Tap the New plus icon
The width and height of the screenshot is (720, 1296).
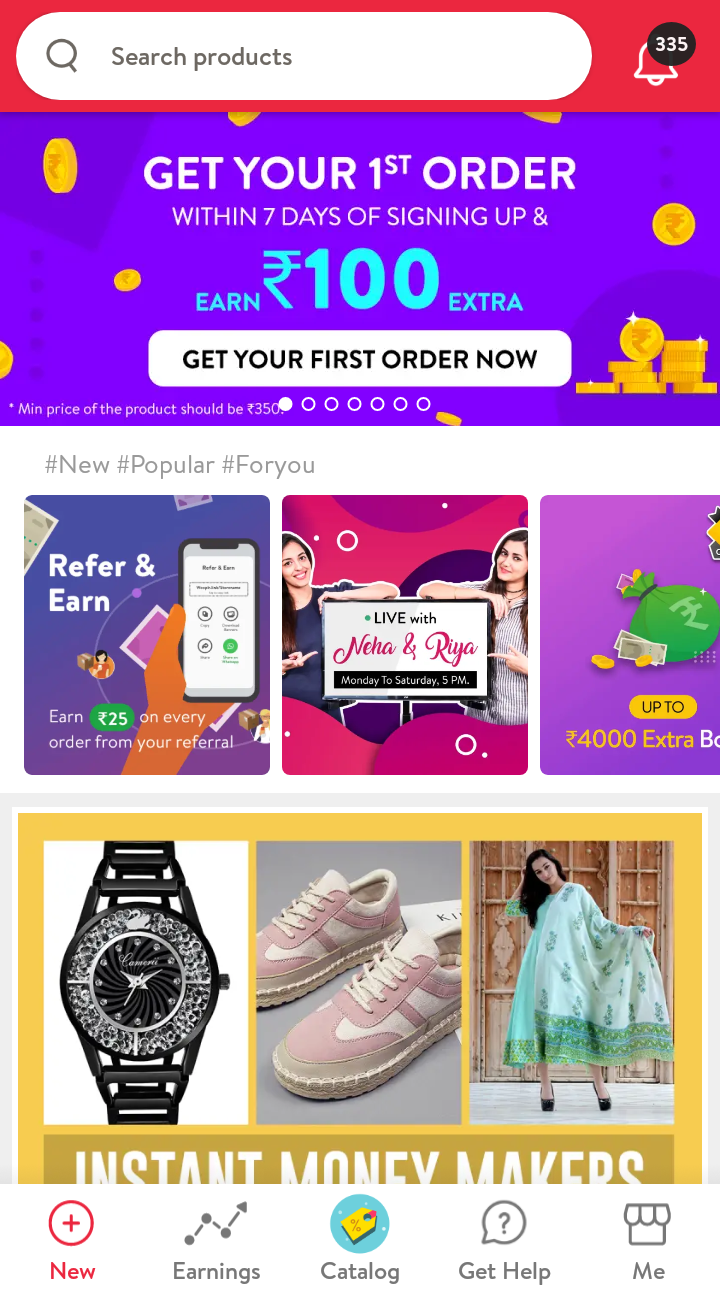(x=72, y=1223)
